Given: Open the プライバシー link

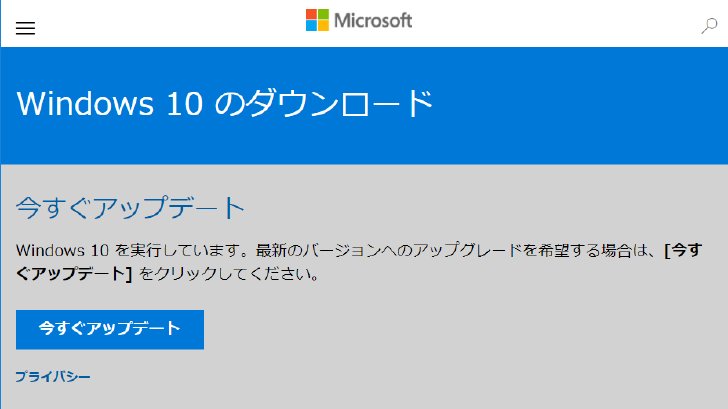Looking at the screenshot, I should coord(53,377).
